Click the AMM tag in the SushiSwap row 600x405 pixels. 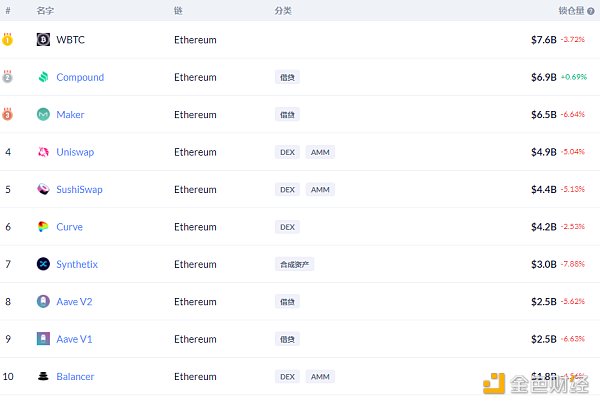tap(320, 190)
